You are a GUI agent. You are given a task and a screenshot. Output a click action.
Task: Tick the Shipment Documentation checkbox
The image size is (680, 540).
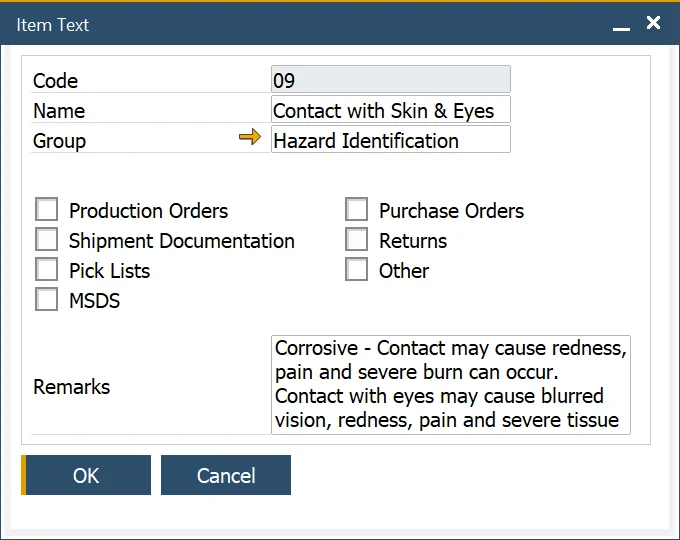pyautogui.click(x=47, y=240)
